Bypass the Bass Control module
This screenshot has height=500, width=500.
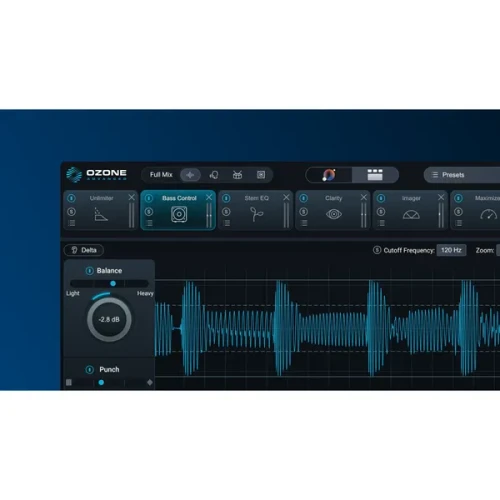pyautogui.click(x=149, y=198)
